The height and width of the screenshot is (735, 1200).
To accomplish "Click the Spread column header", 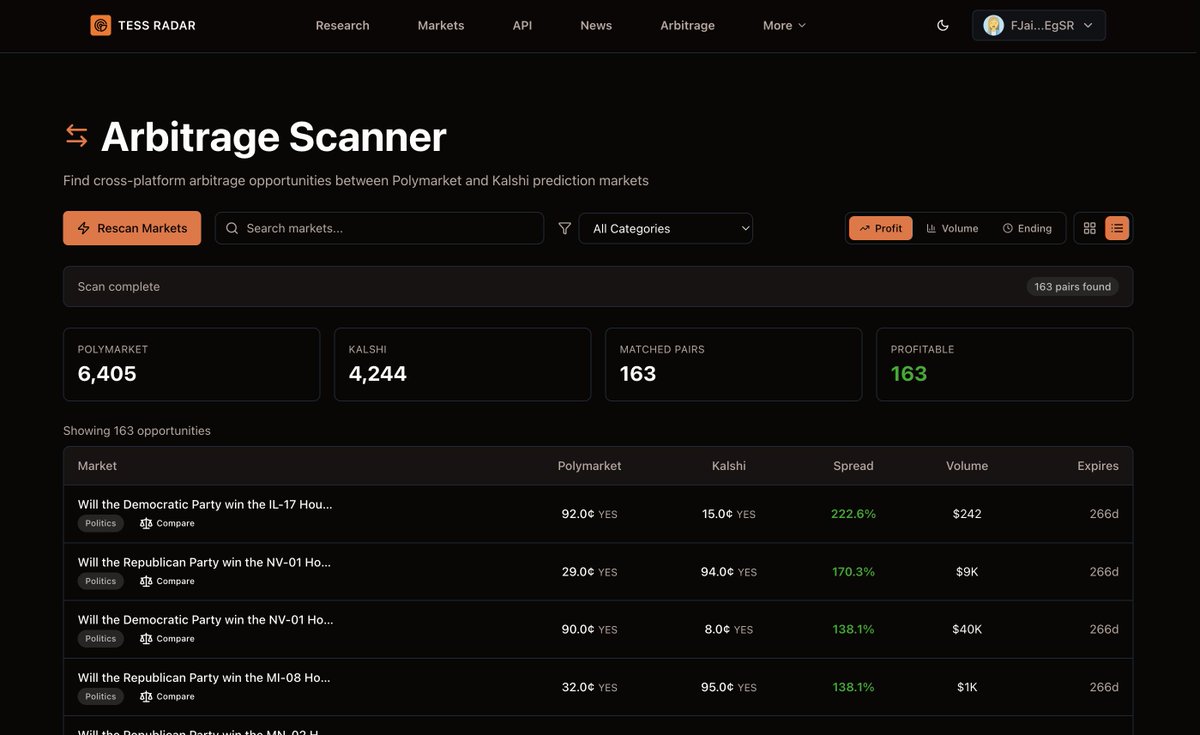I will (x=853, y=466).
